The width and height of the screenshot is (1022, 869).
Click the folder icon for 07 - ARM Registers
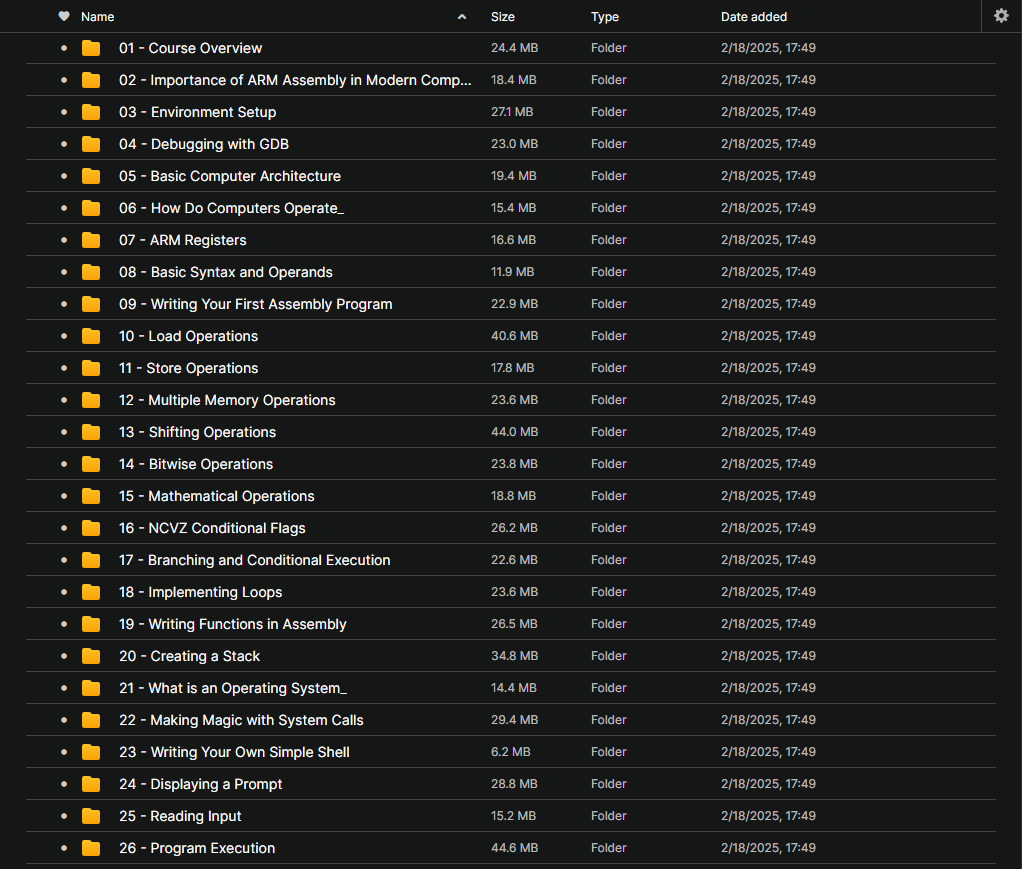[91, 240]
